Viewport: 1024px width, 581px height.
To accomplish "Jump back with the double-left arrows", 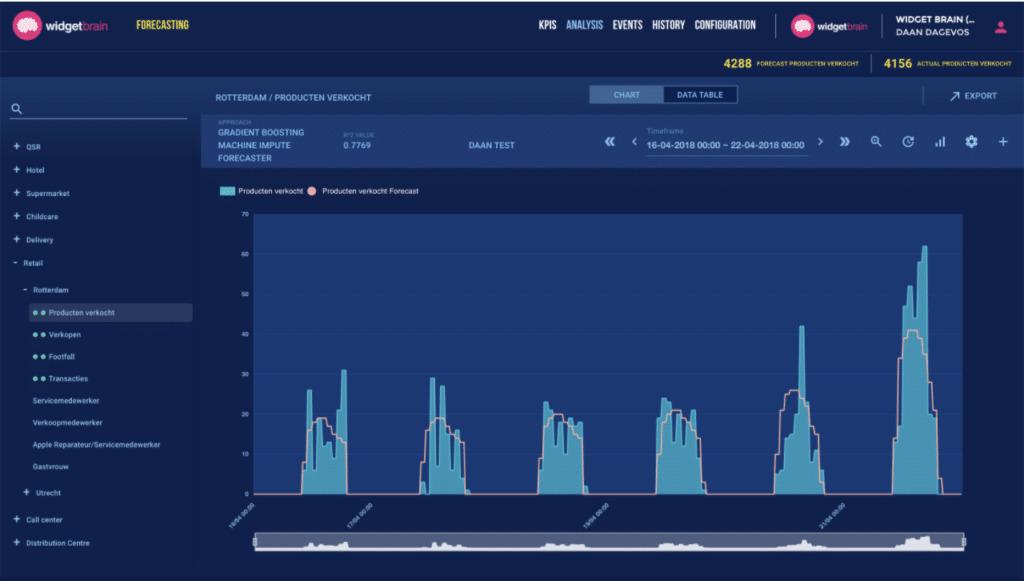I will click(609, 142).
